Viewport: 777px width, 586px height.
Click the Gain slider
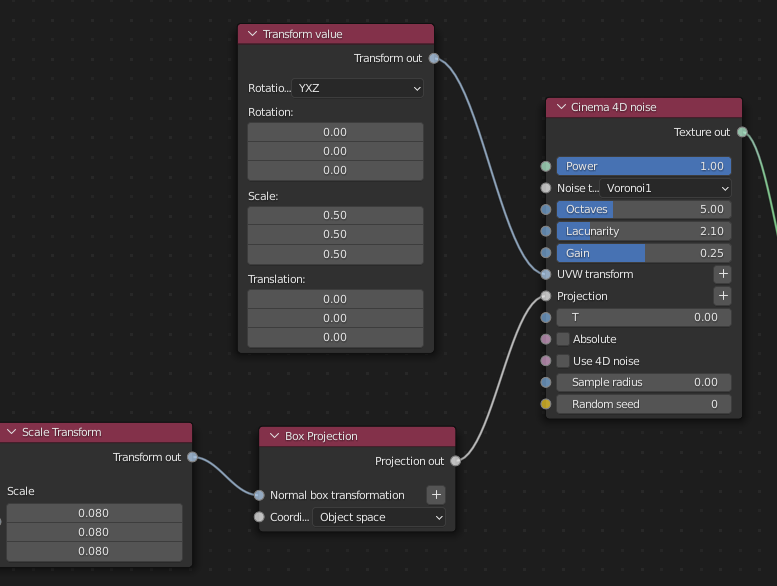(643, 253)
